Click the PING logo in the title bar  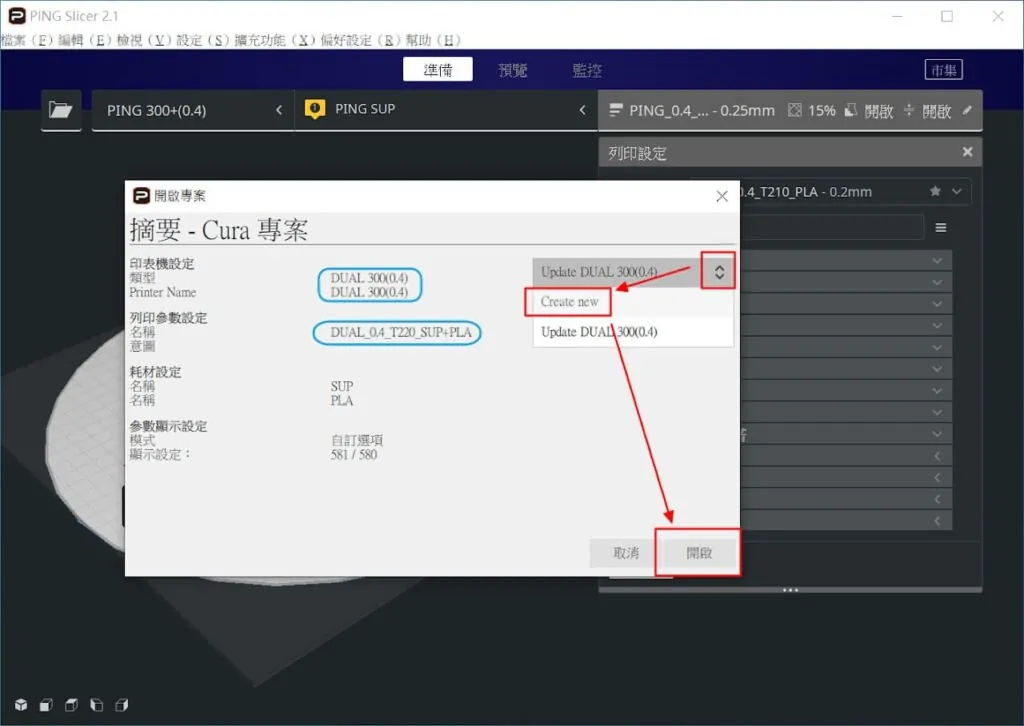(x=16, y=16)
